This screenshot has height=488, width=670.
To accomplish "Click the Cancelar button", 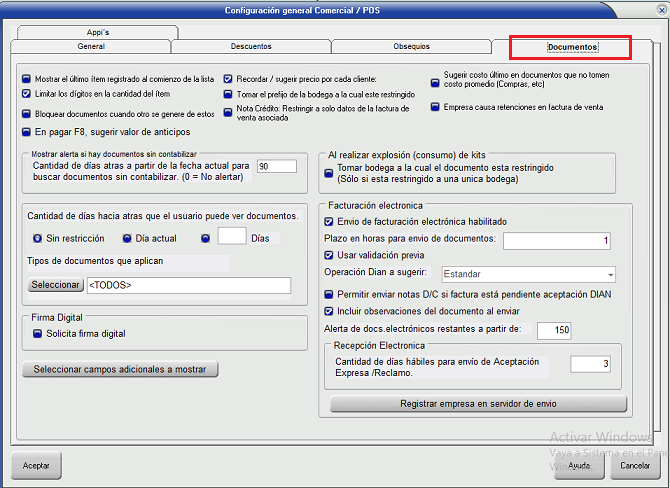I will click(636, 466).
